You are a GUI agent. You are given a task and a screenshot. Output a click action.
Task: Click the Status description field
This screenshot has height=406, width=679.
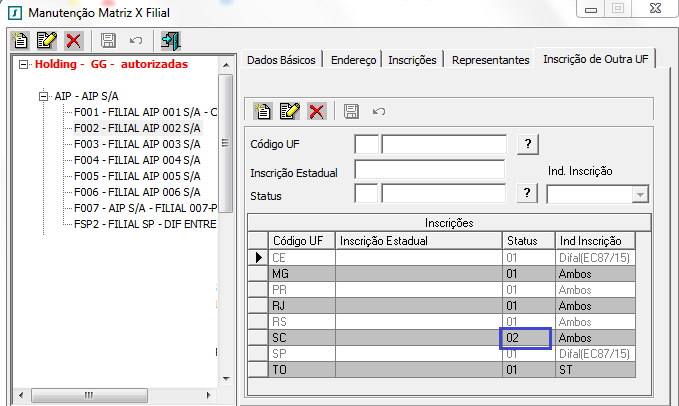pos(443,193)
